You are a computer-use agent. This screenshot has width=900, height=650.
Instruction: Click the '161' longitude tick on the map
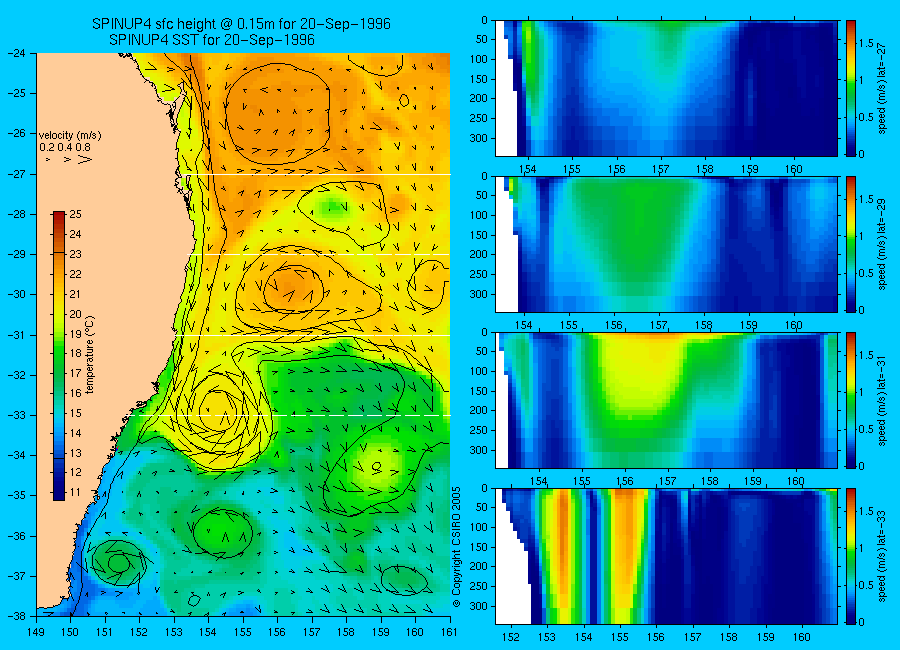449,632
